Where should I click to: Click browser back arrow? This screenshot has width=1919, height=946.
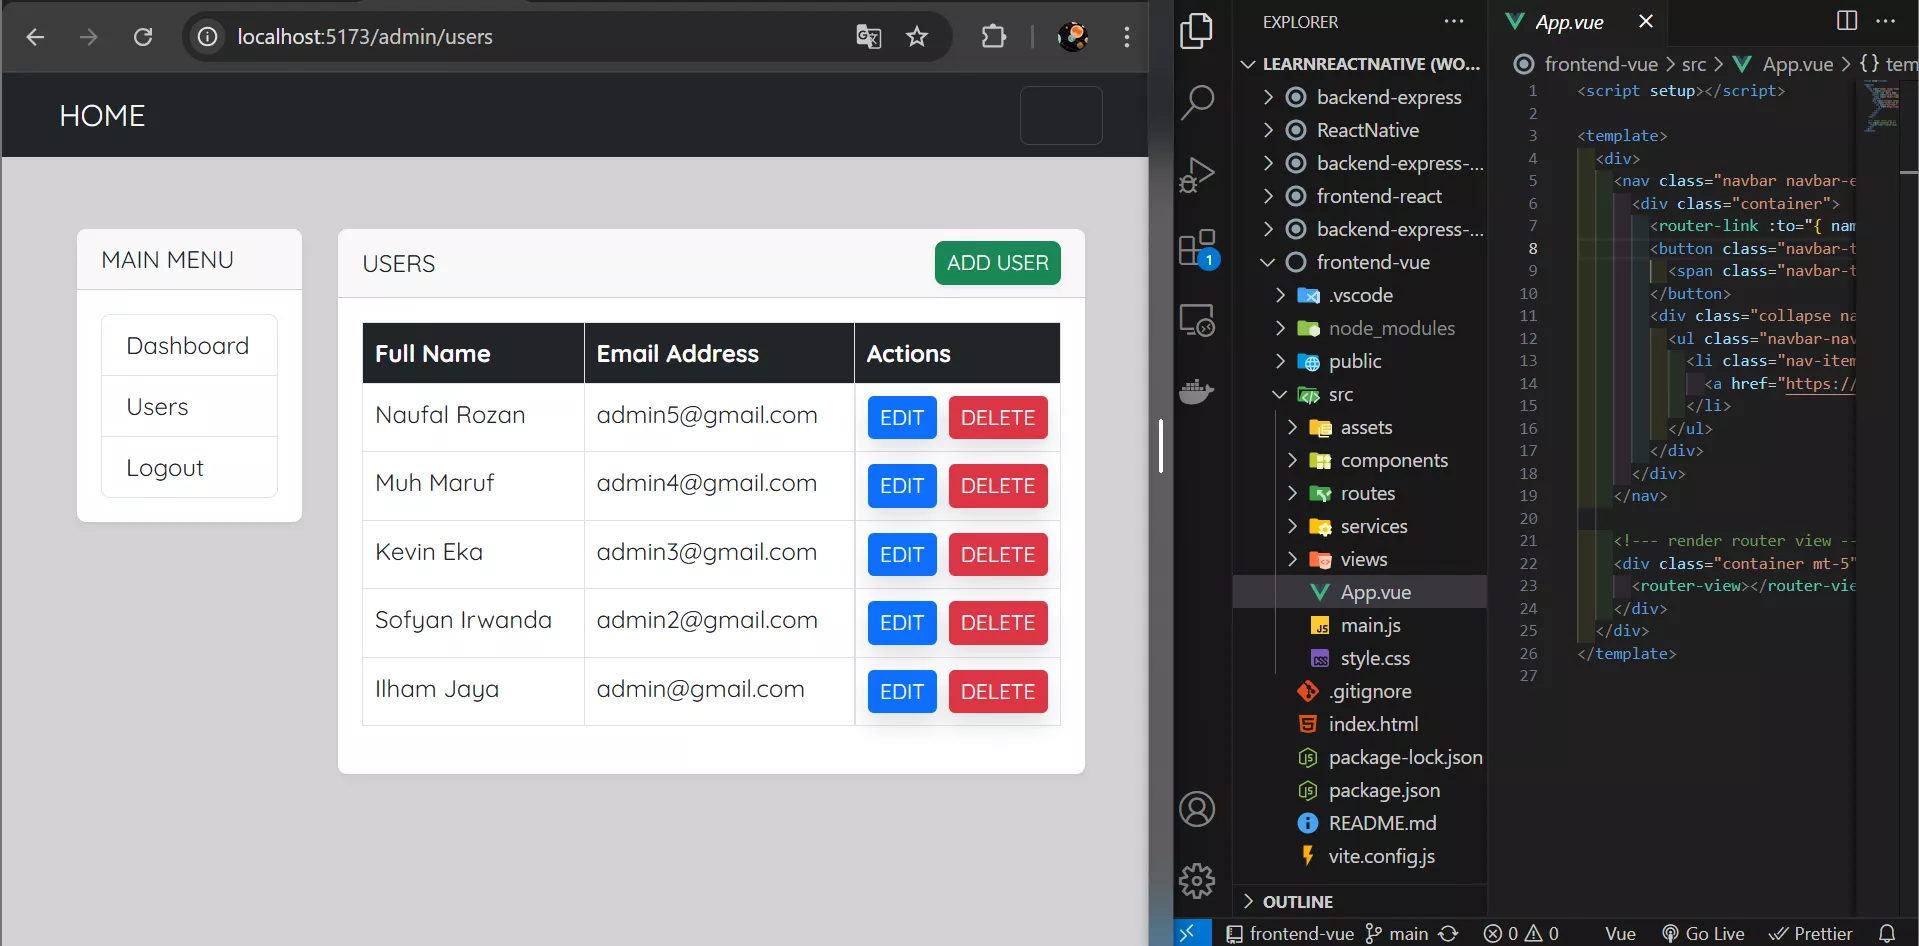(35, 37)
